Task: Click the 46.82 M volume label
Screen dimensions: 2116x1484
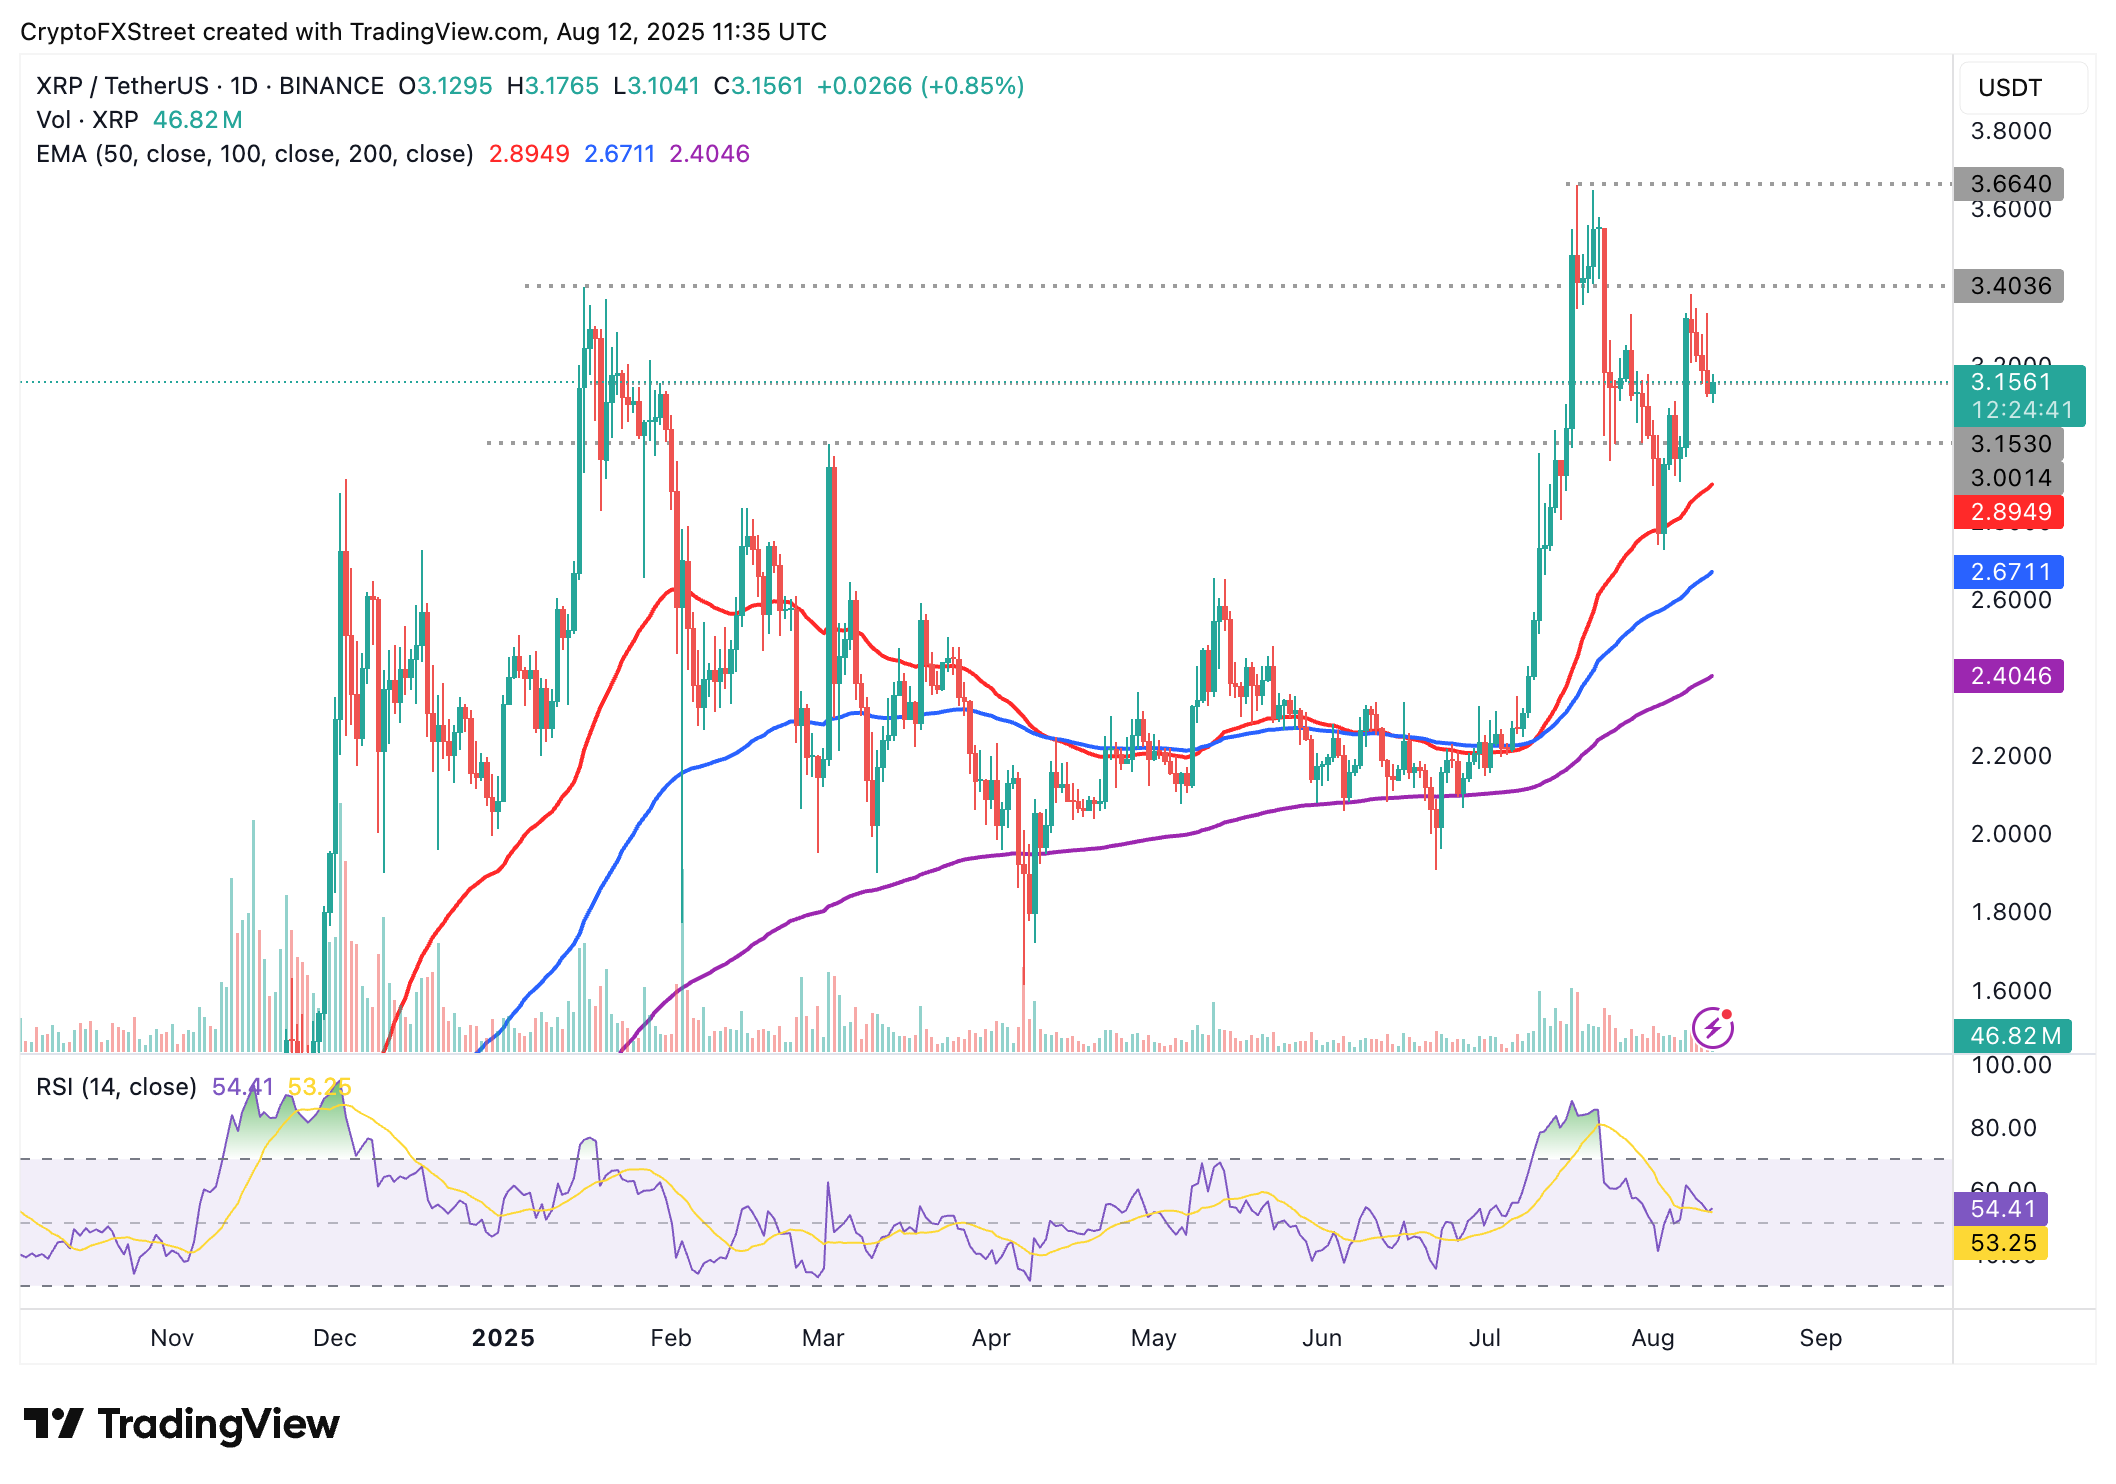Action: click(2012, 1036)
